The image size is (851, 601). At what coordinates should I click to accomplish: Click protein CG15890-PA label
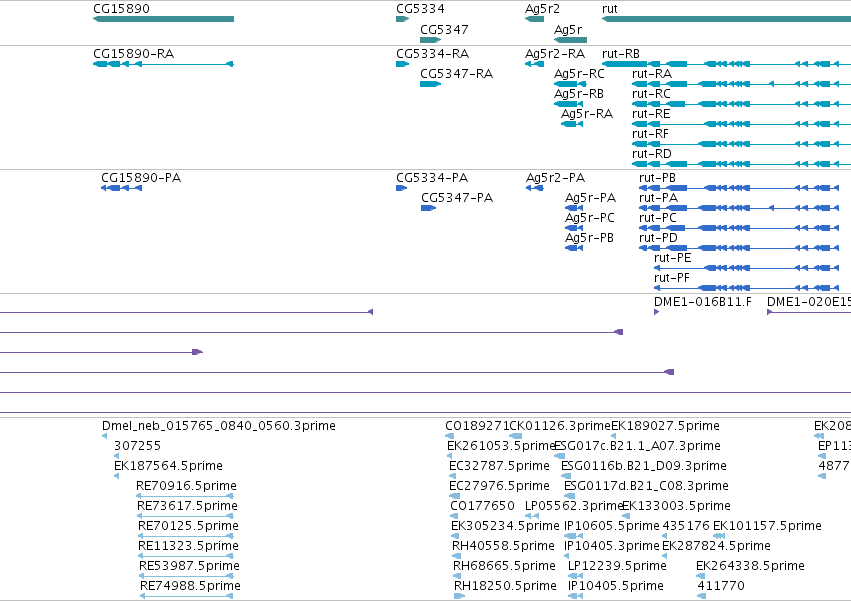pos(141,178)
